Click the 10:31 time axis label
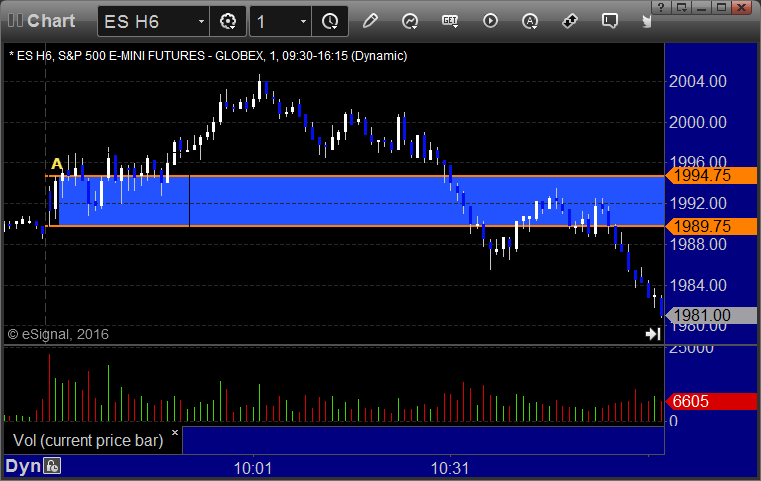761x481 pixels. (x=450, y=468)
